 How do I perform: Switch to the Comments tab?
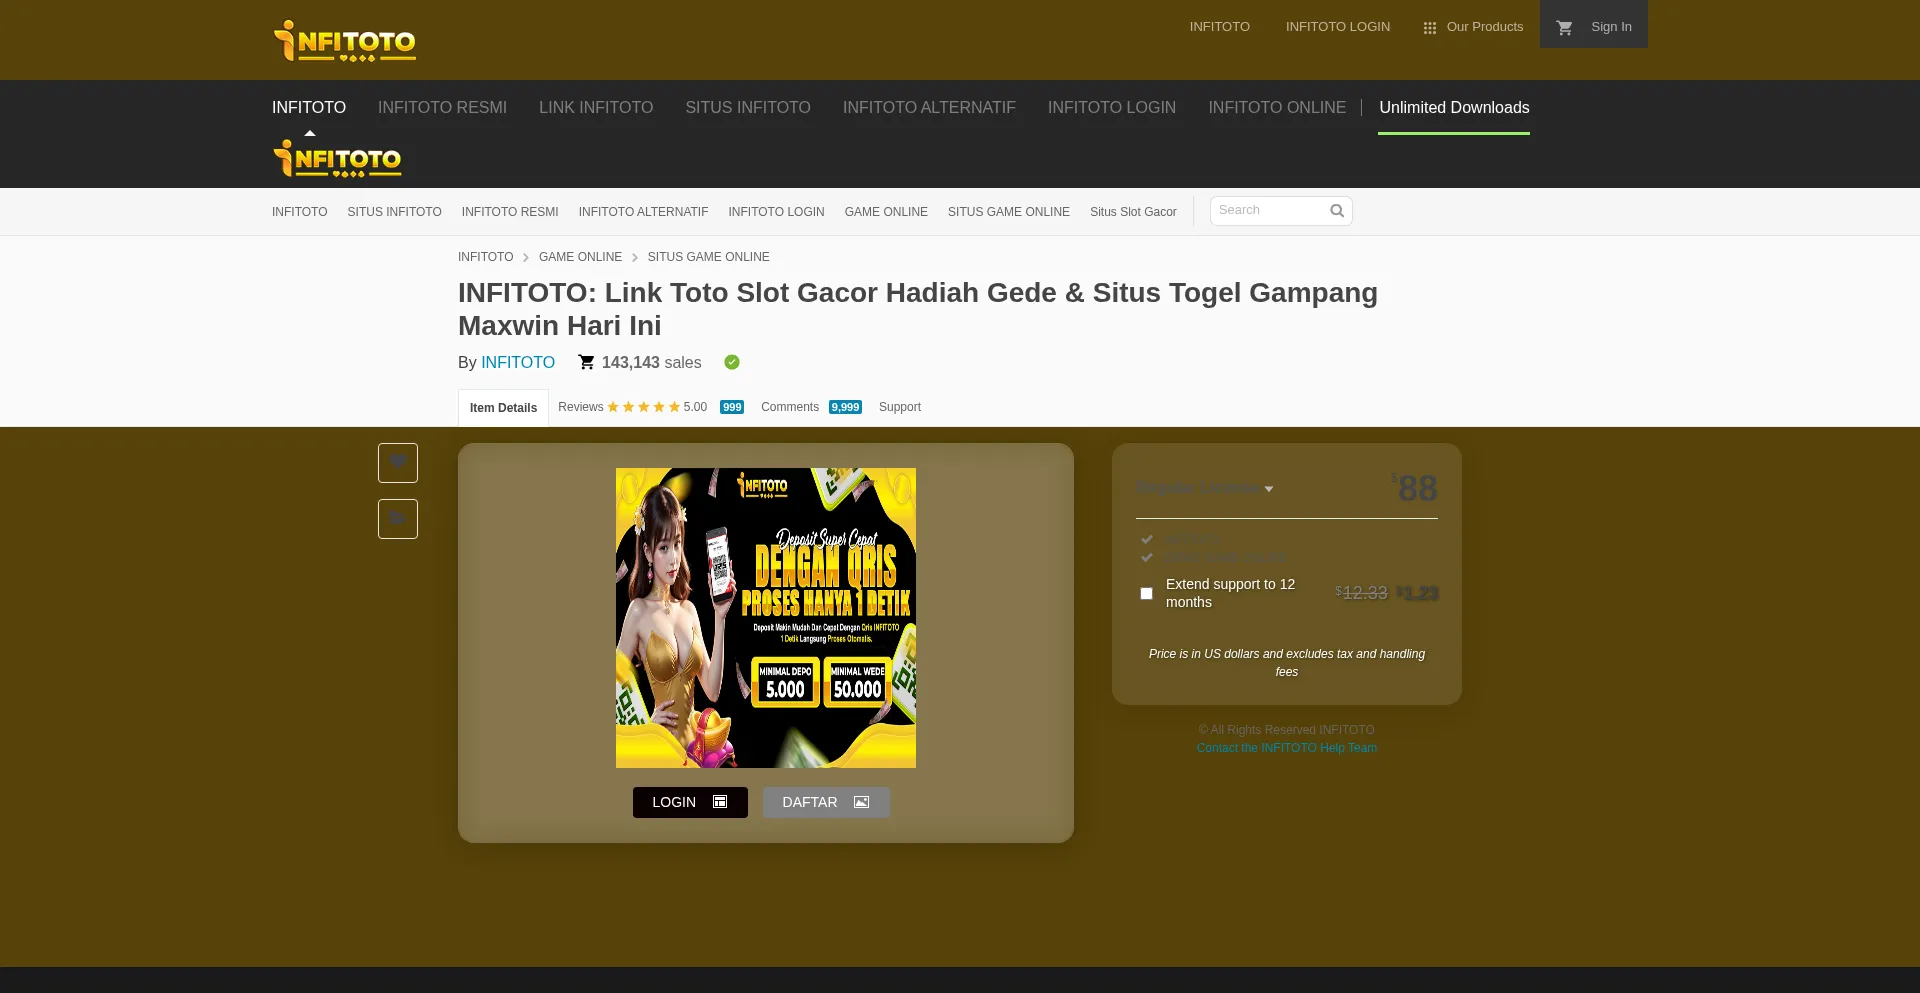(x=790, y=407)
